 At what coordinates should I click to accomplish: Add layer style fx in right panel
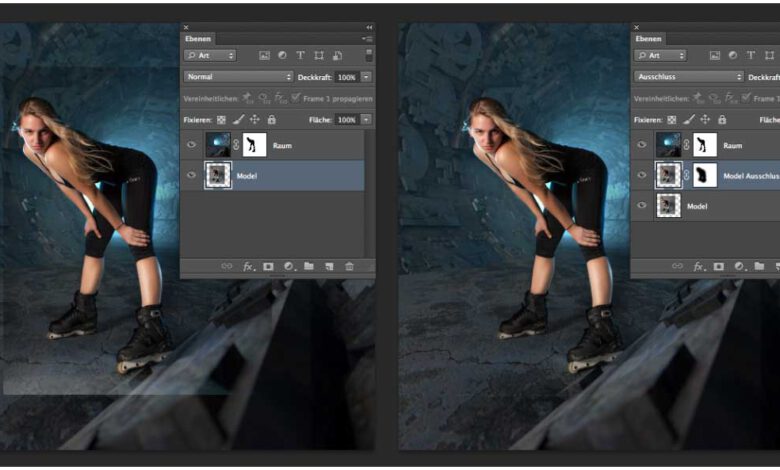tap(699, 267)
